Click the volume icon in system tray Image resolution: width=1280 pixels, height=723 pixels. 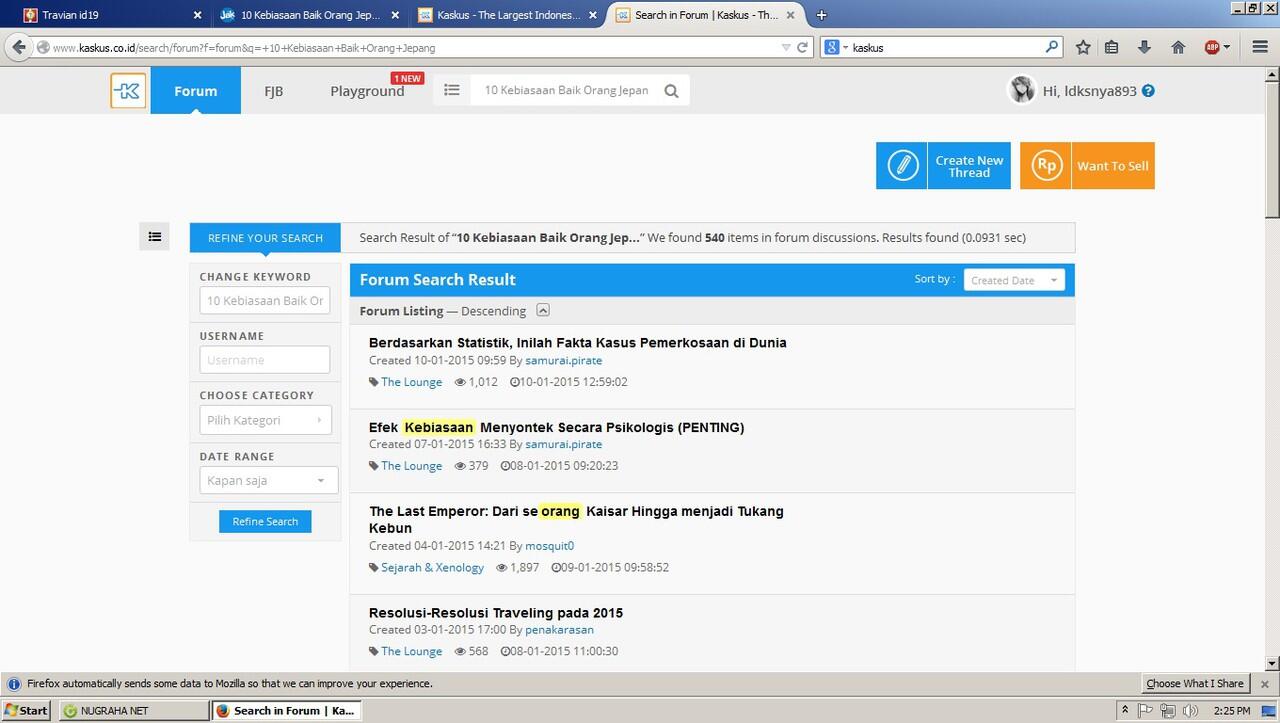tap(1189, 711)
